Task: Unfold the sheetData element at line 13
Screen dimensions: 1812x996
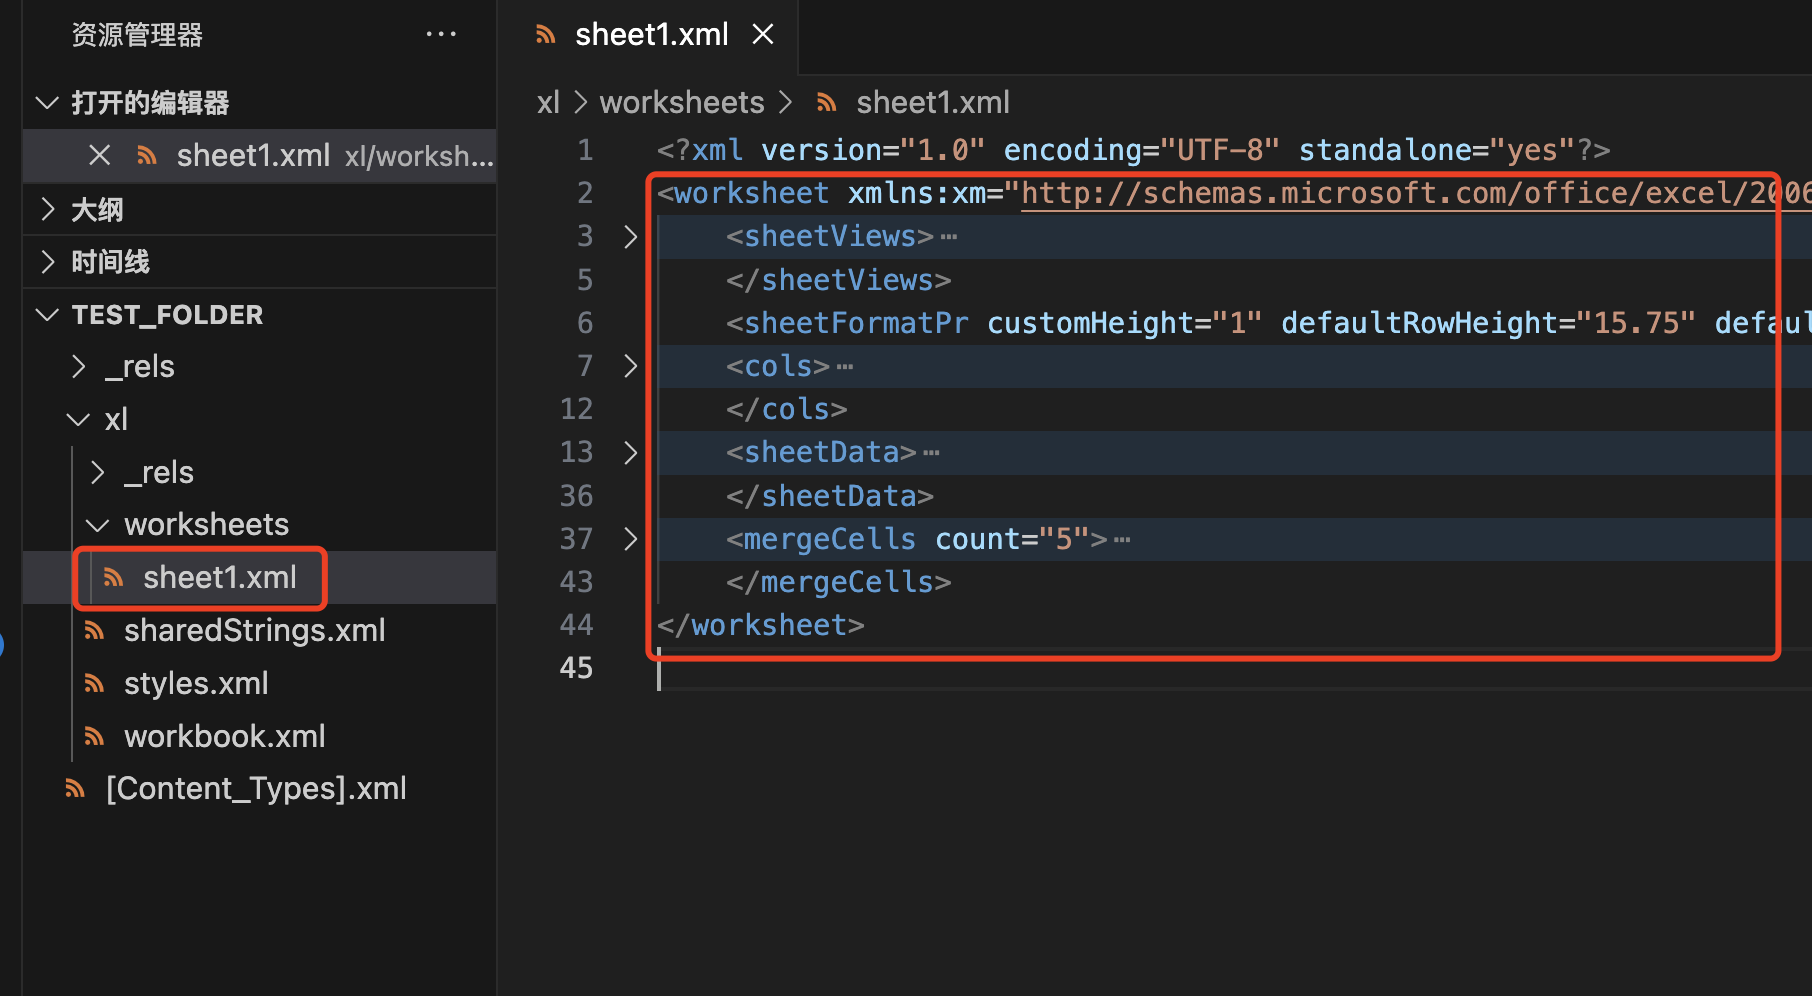Action: (630, 452)
